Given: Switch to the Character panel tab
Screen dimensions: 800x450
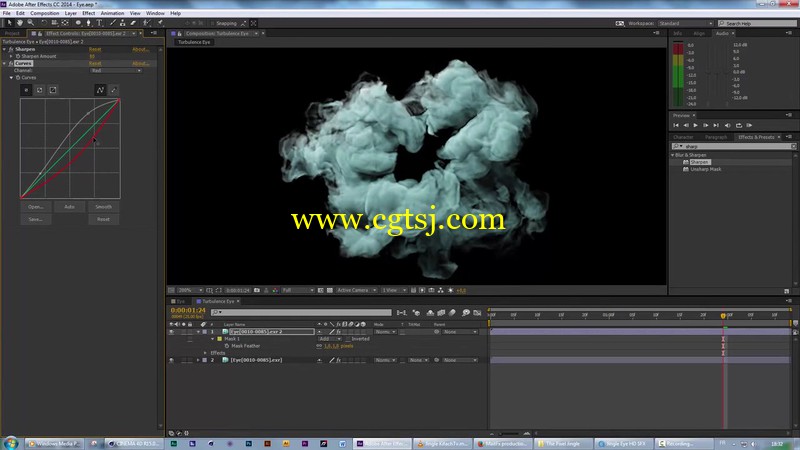Looking at the screenshot, I should click(683, 137).
